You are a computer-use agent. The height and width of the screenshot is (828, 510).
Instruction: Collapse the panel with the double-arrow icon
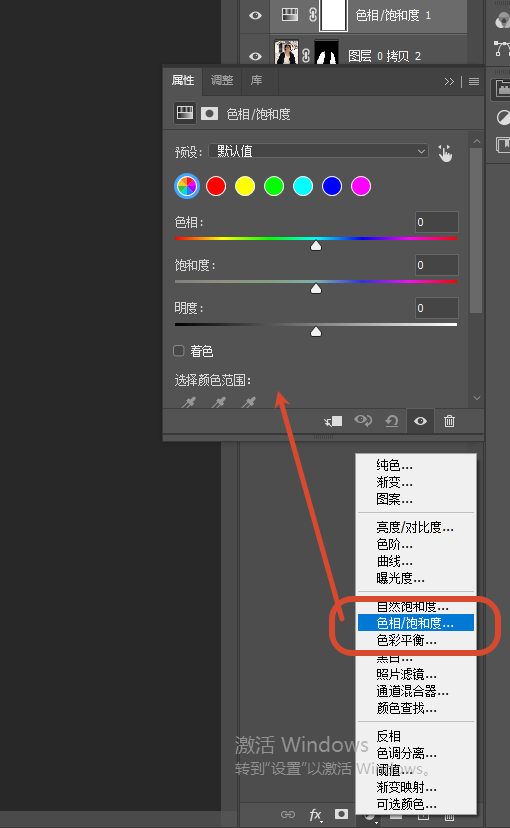[449, 81]
